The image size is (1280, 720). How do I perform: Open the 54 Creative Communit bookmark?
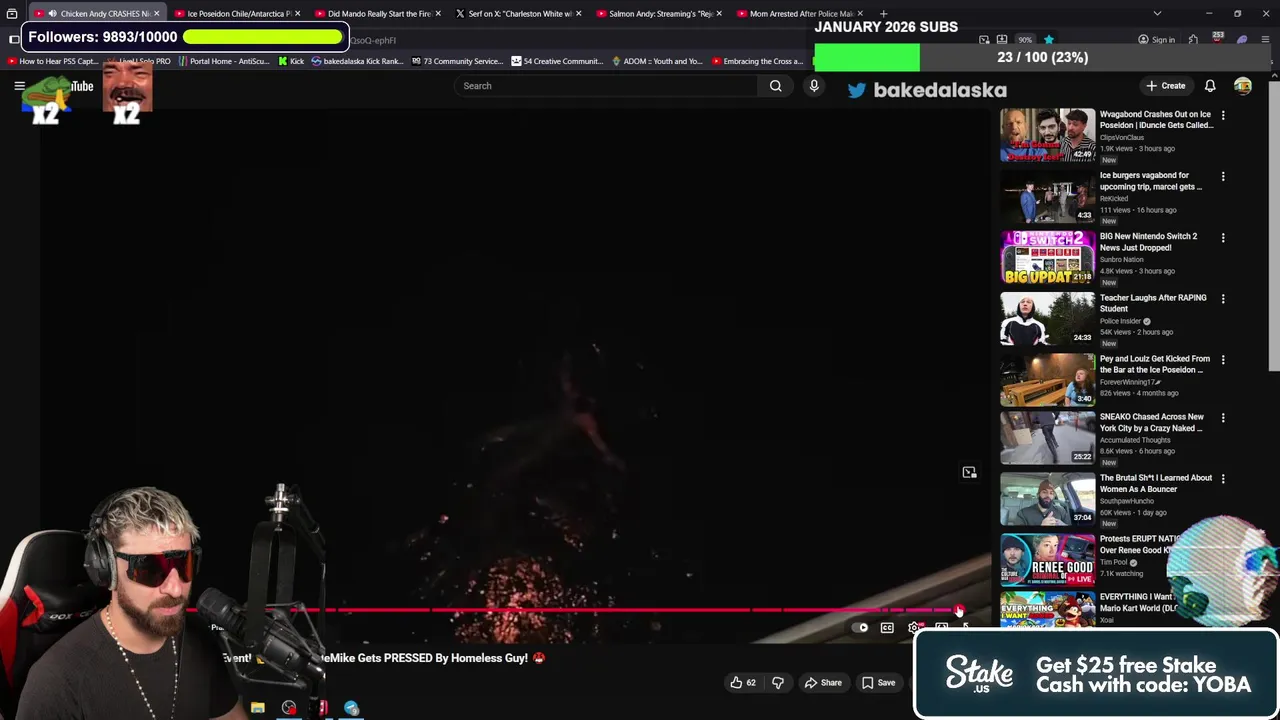pyautogui.click(x=557, y=61)
